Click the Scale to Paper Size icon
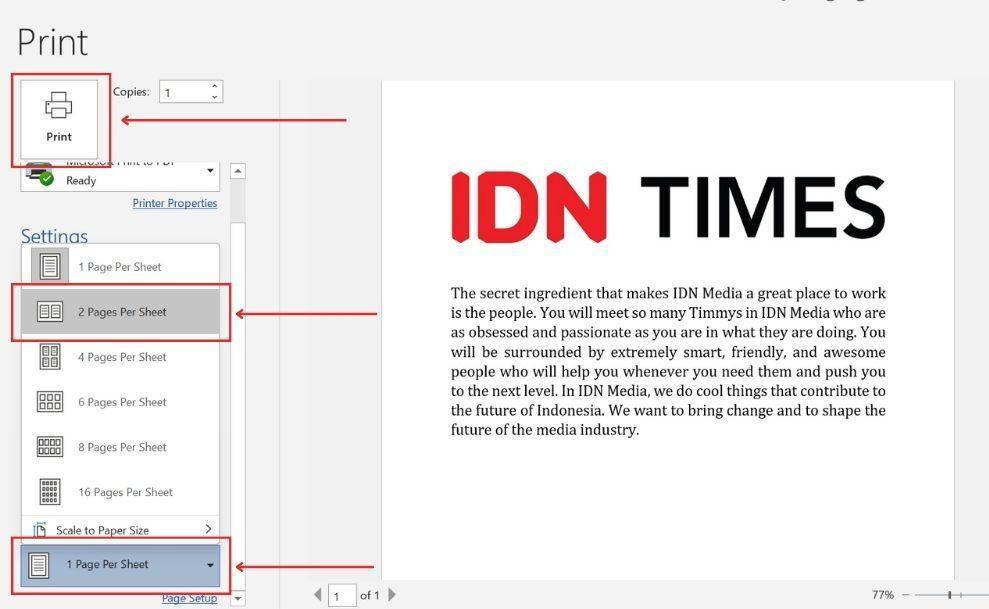The image size is (989, 609). (x=40, y=530)
